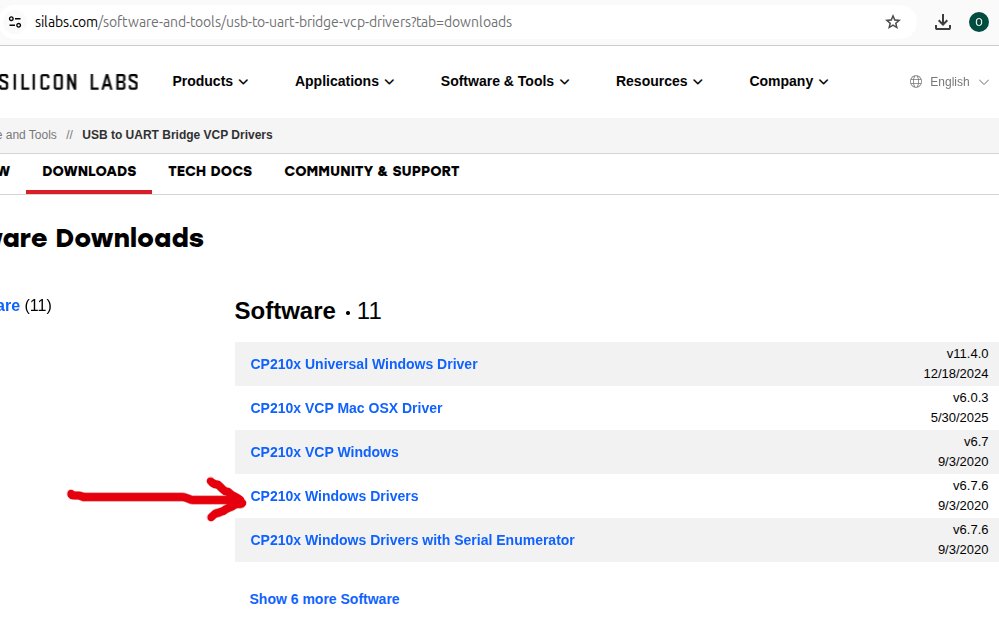This screenshot has width=999, height=627.
Task: Expand the Resources menu
Action: 659,81
